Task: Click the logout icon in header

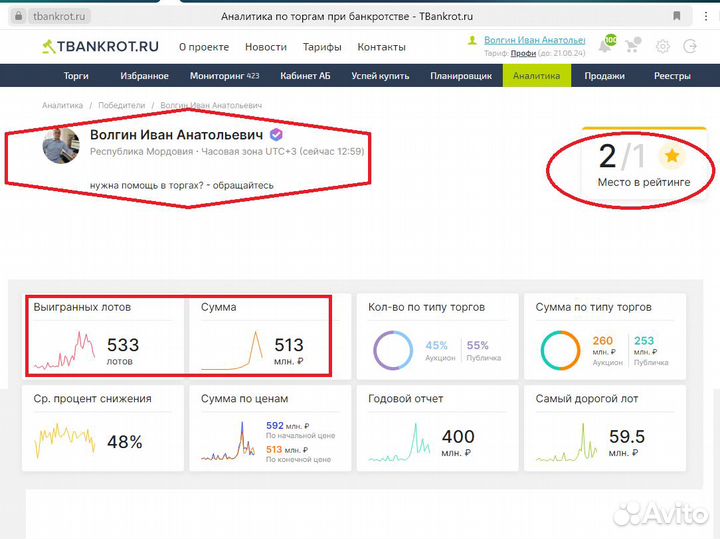Action: coord(690,47)
